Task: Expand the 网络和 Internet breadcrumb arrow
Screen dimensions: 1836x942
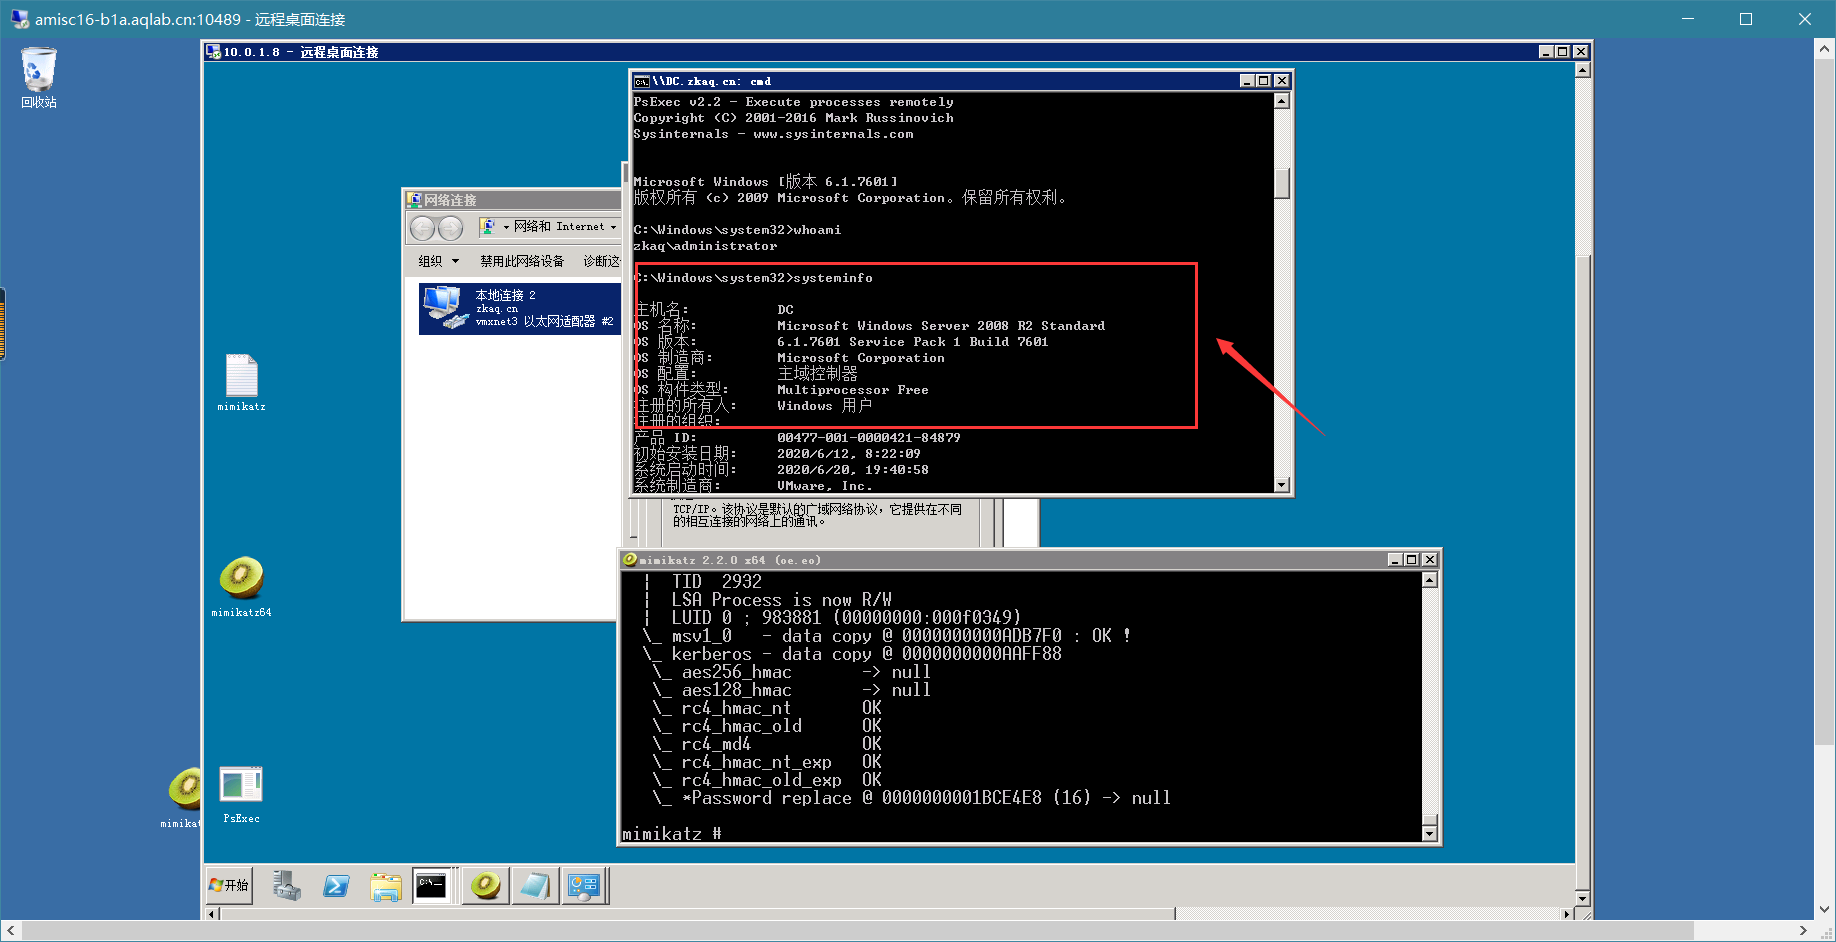Action: click(613, 227)
